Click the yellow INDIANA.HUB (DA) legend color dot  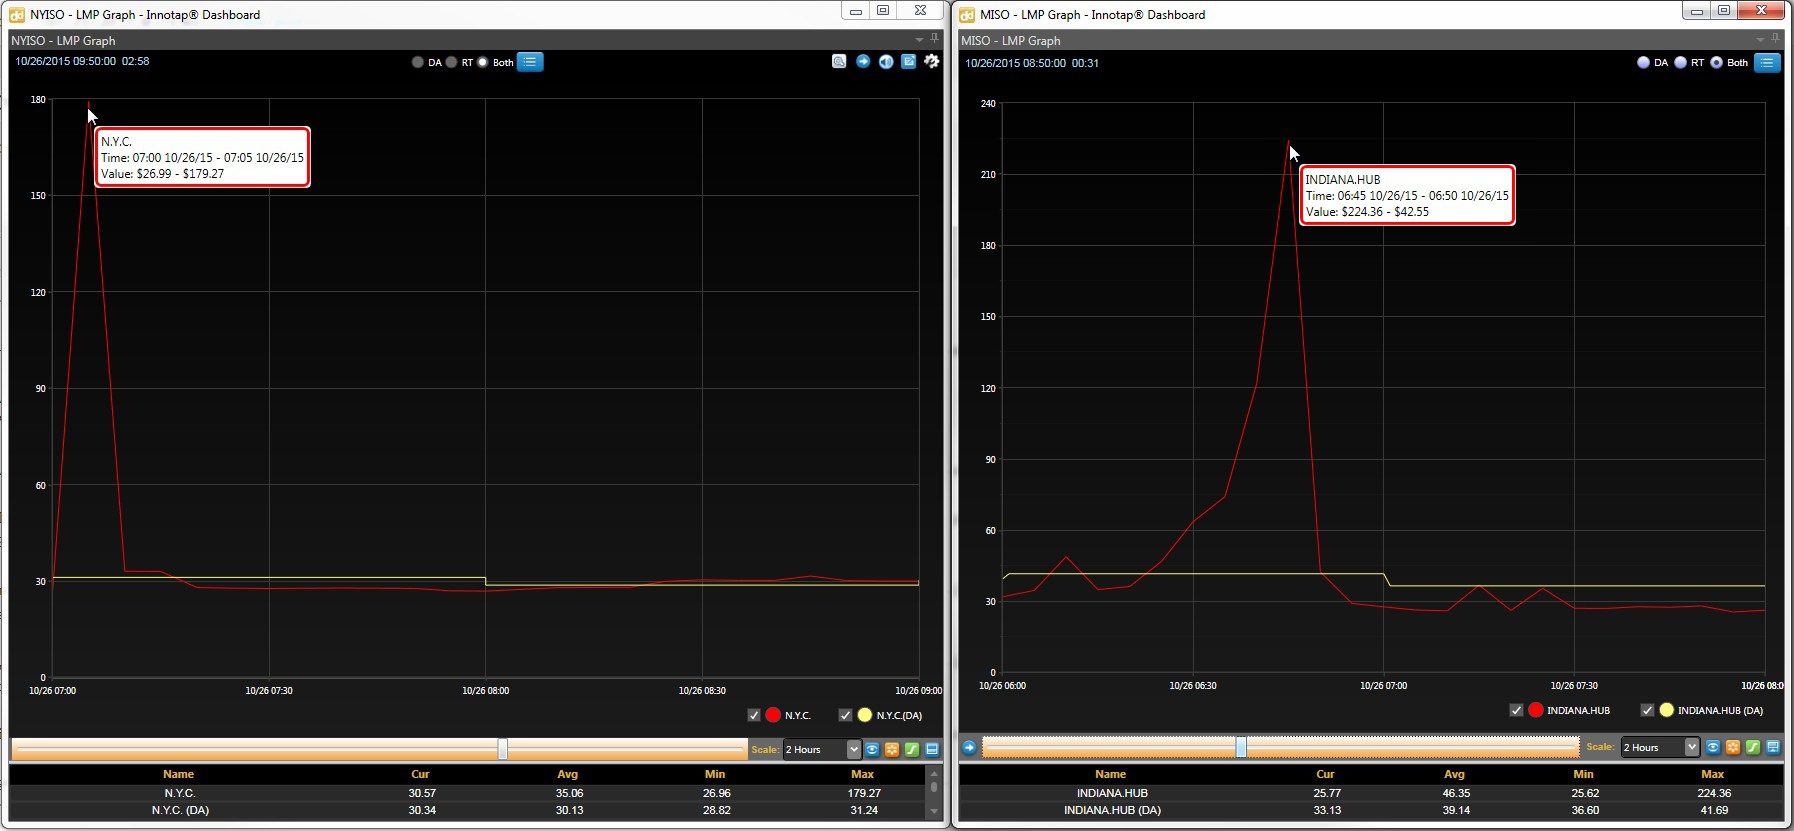(x=1666, y=710)
